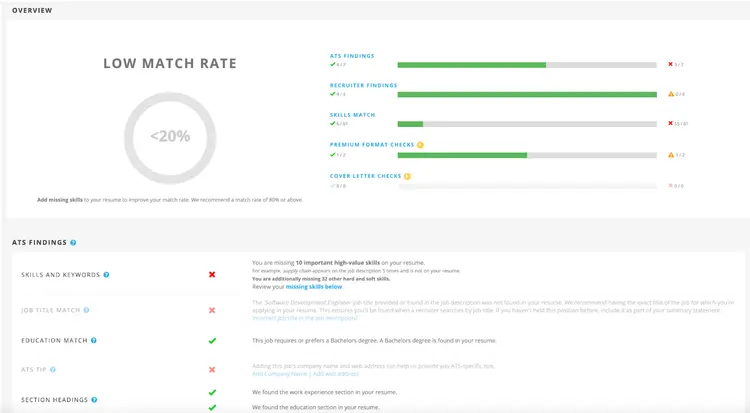Click the EDUCATION MATCH row label
Screen dimensions: 750x413
coord(54,340)
